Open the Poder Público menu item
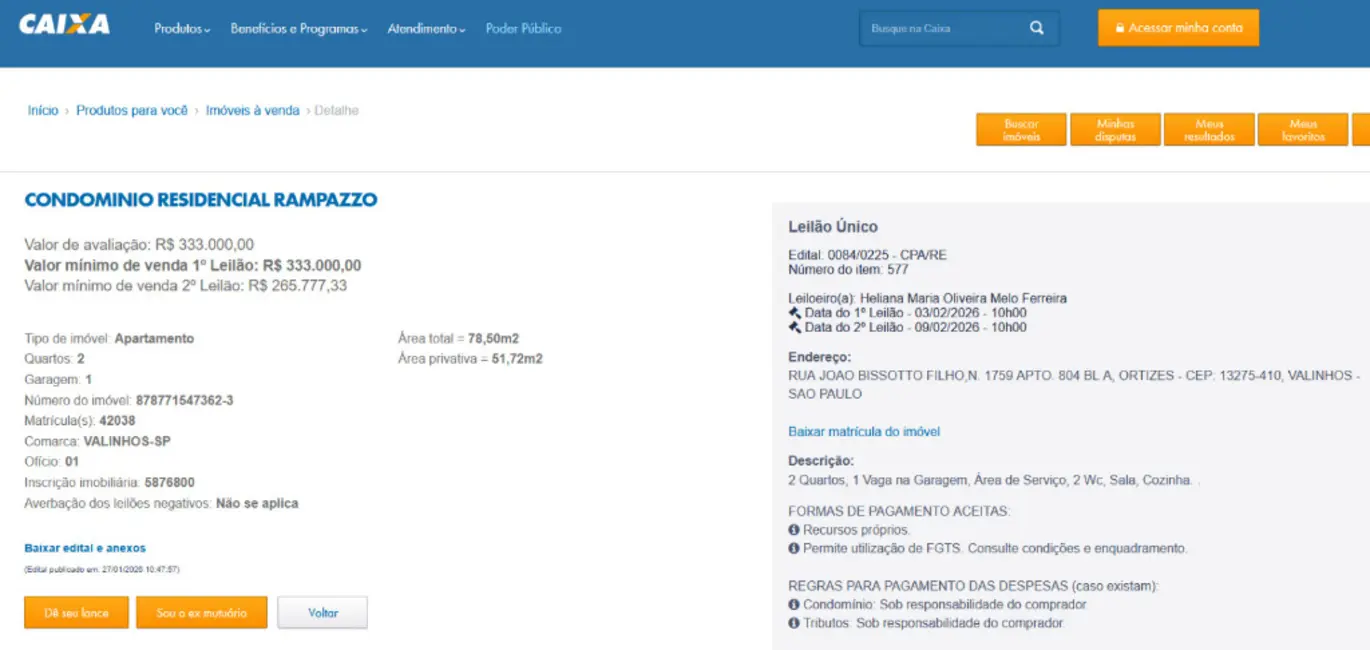The height and width of the screenshot is (650, 1370). [x=523, y=29]
